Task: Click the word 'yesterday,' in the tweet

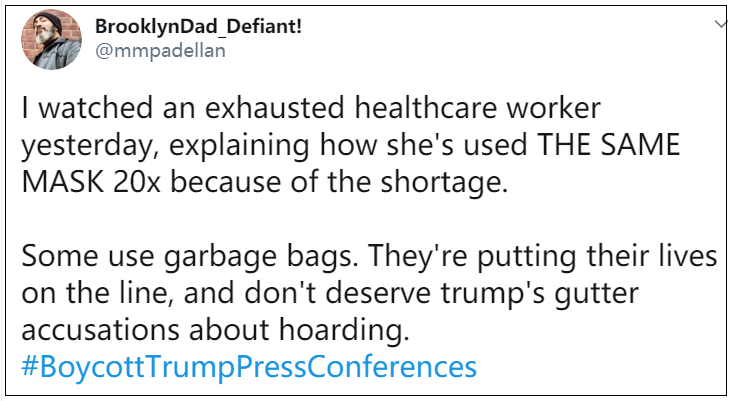Action: pos(84,146)
